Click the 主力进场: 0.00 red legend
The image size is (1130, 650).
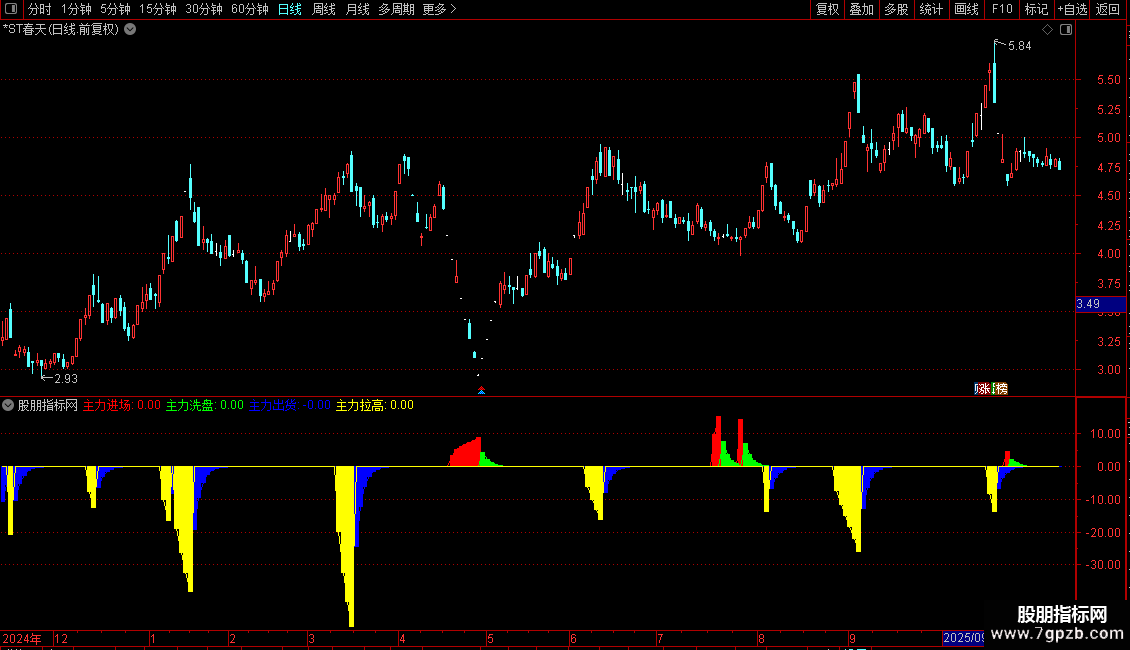pos(122,406)
